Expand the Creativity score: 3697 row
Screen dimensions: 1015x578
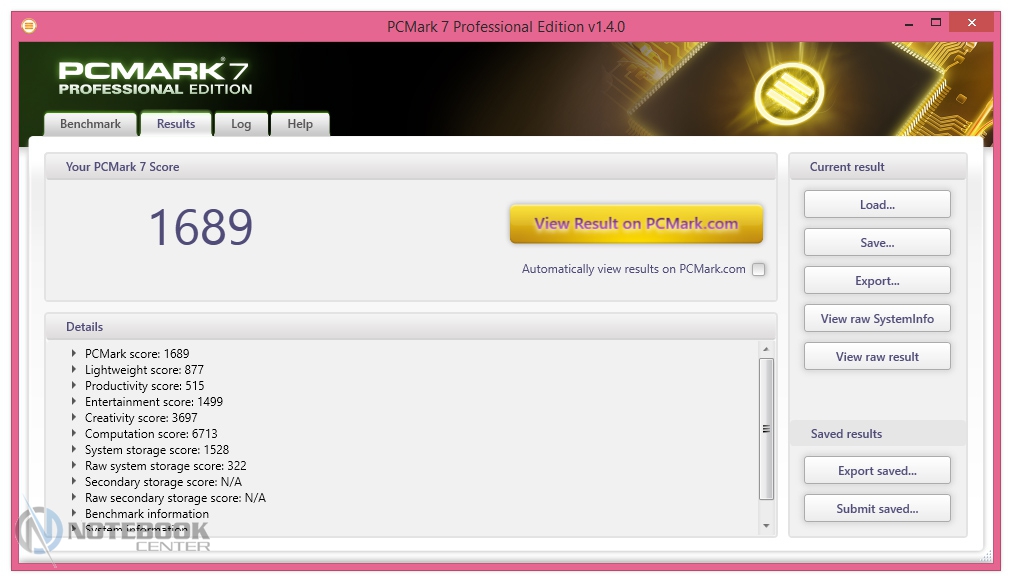[74, 417]
